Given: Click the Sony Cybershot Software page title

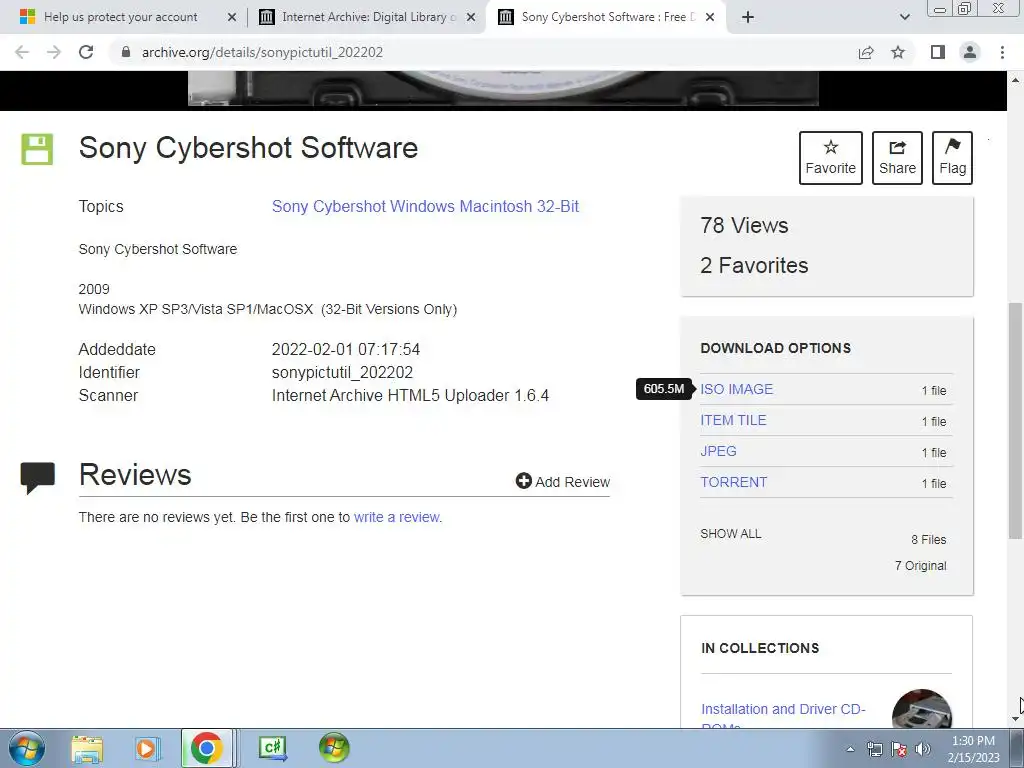Looking at the screenshot, I should click(248, 148).
